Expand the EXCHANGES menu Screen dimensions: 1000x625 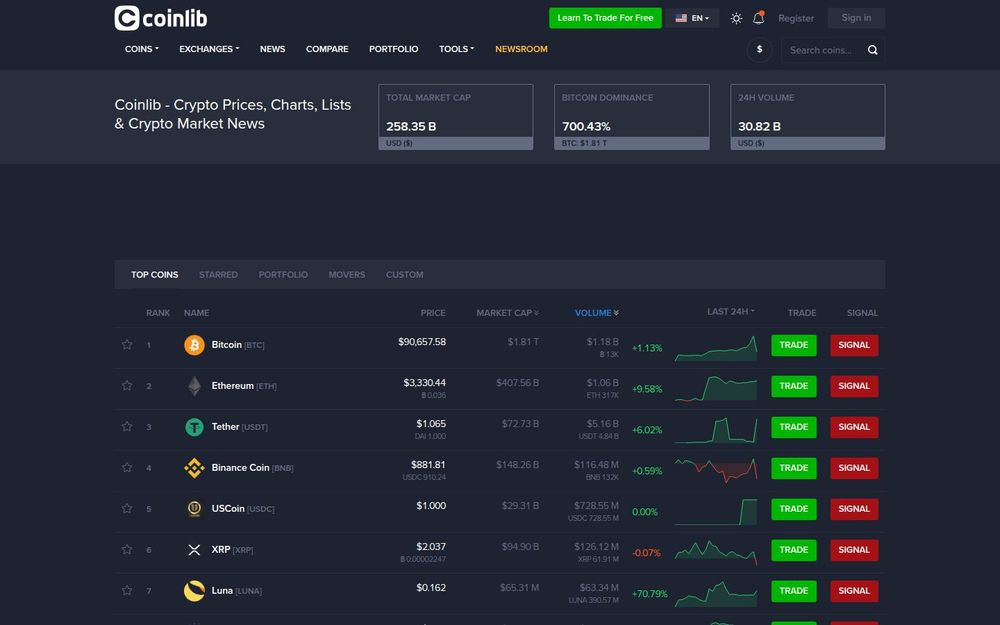(209, 49)
